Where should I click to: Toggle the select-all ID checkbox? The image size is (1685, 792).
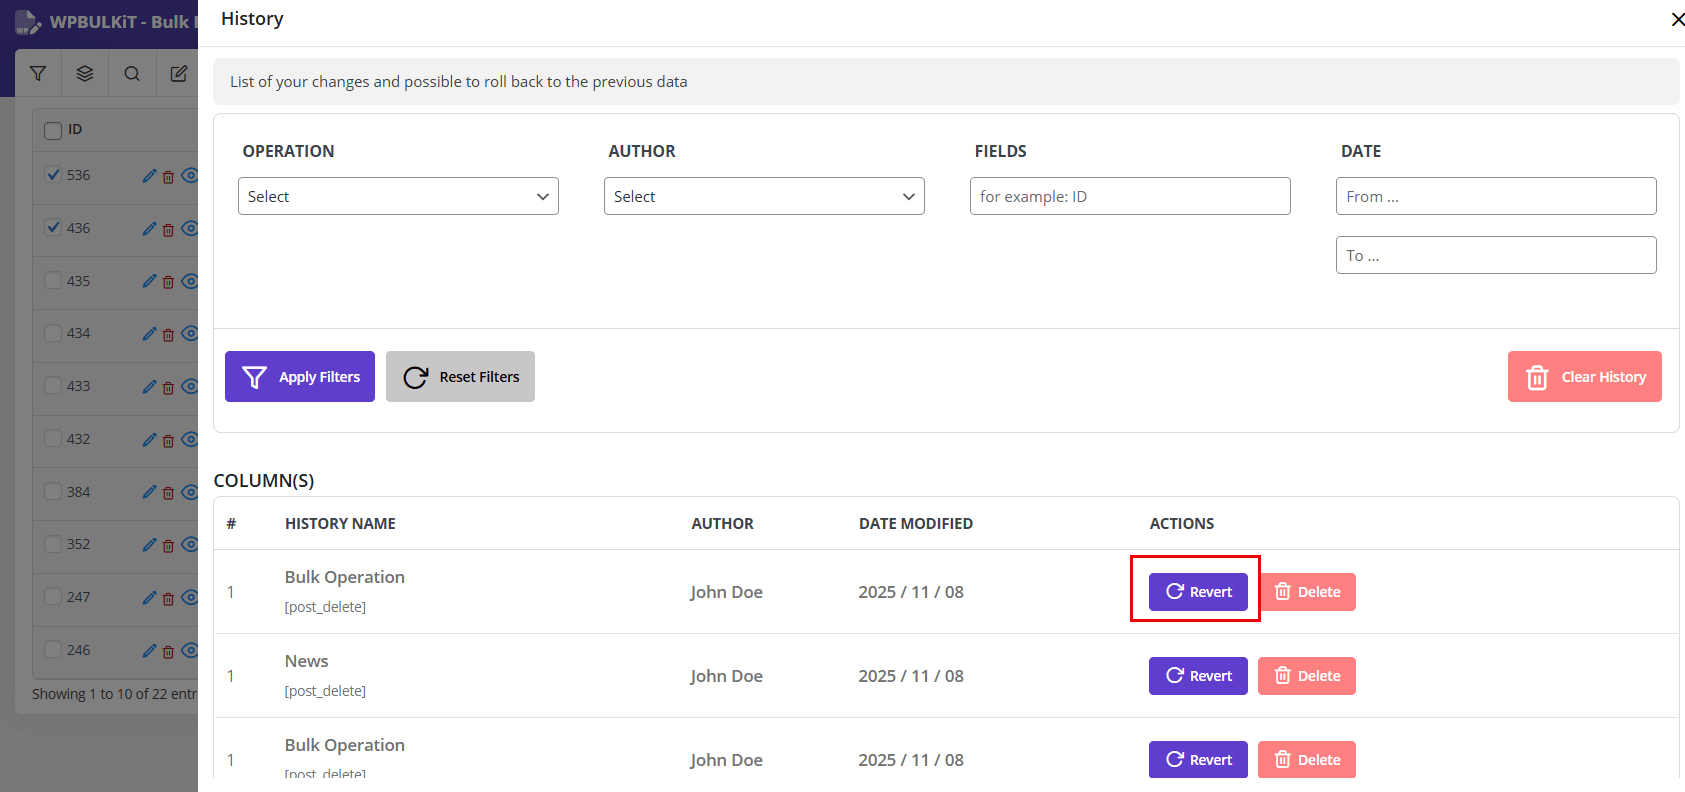tap(53, 131)
